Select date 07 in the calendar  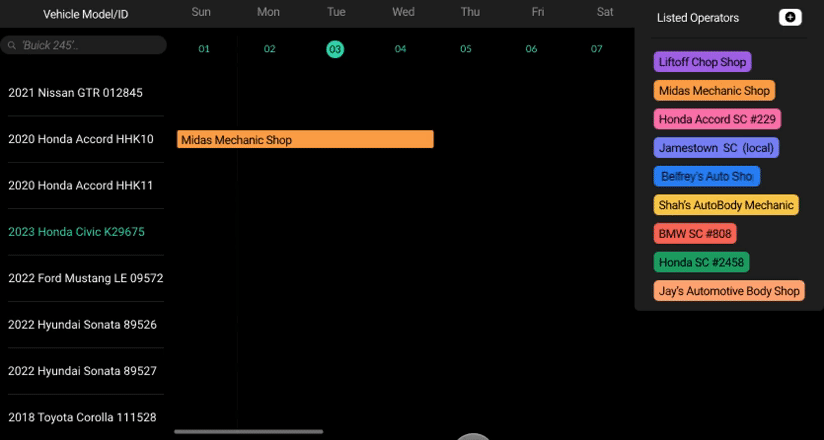596,49
